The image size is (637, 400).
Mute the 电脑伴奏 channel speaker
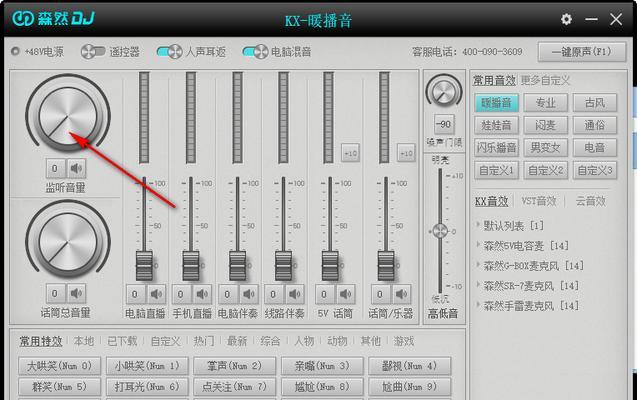click(x=248, y=294)
